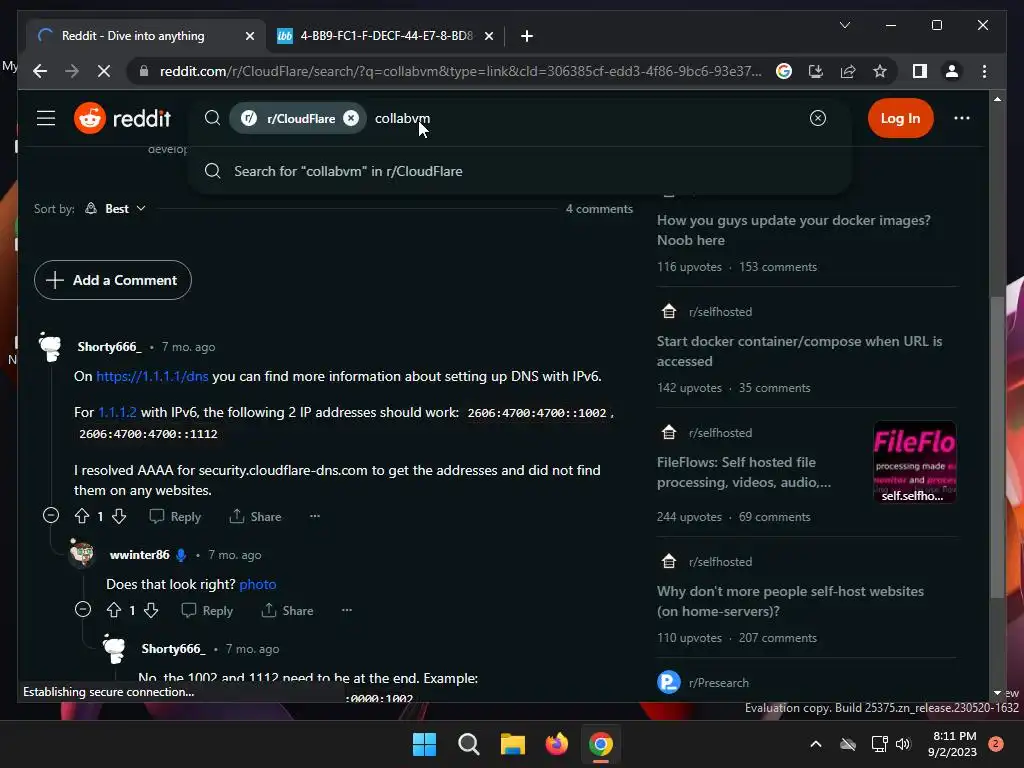Viewport: 1024px width, 768px height.
Task: Clear the search text with the X icon
Action: [x=818, y=118]
